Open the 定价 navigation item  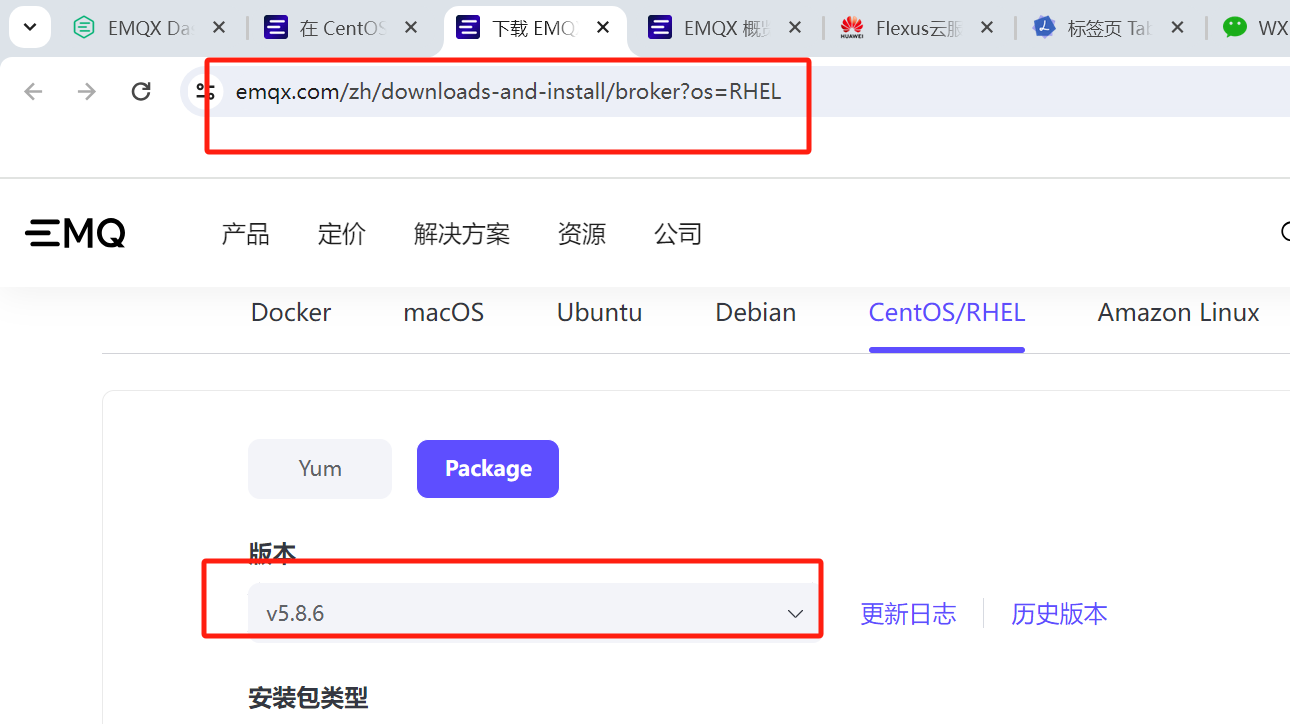click(x=342, y=234)
